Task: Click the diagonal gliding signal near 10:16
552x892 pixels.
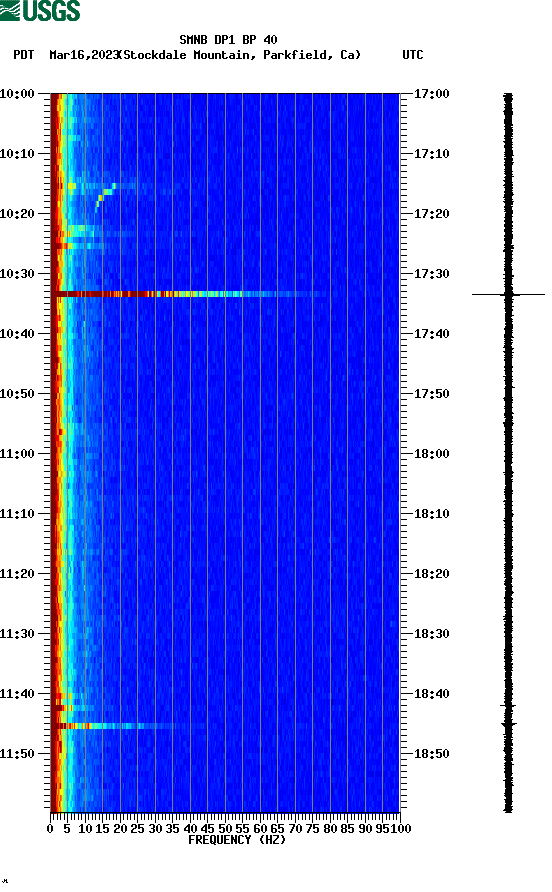Action: 105,197
